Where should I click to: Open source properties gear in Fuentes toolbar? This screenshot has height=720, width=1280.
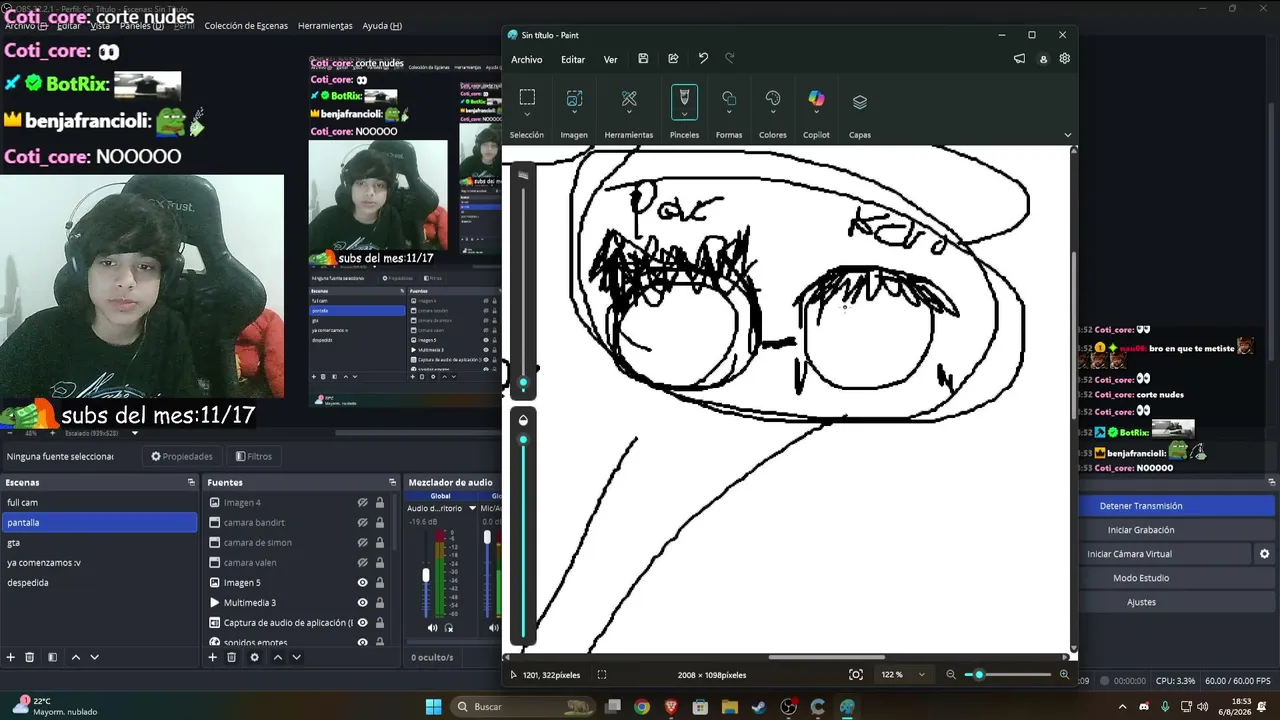254,657
